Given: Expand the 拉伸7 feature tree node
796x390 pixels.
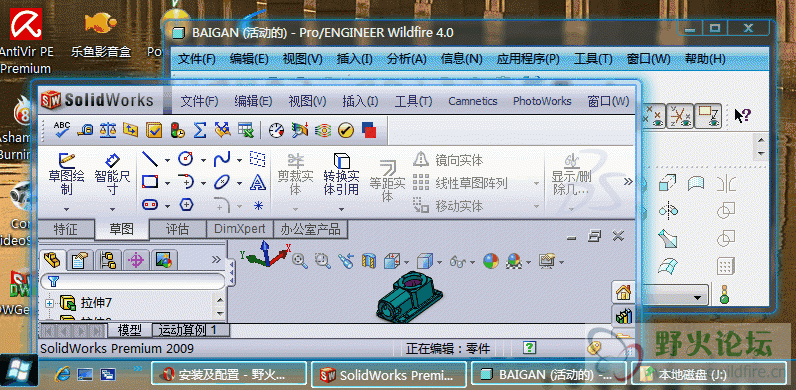Looking at the screenshot, I should click(49, 303).
